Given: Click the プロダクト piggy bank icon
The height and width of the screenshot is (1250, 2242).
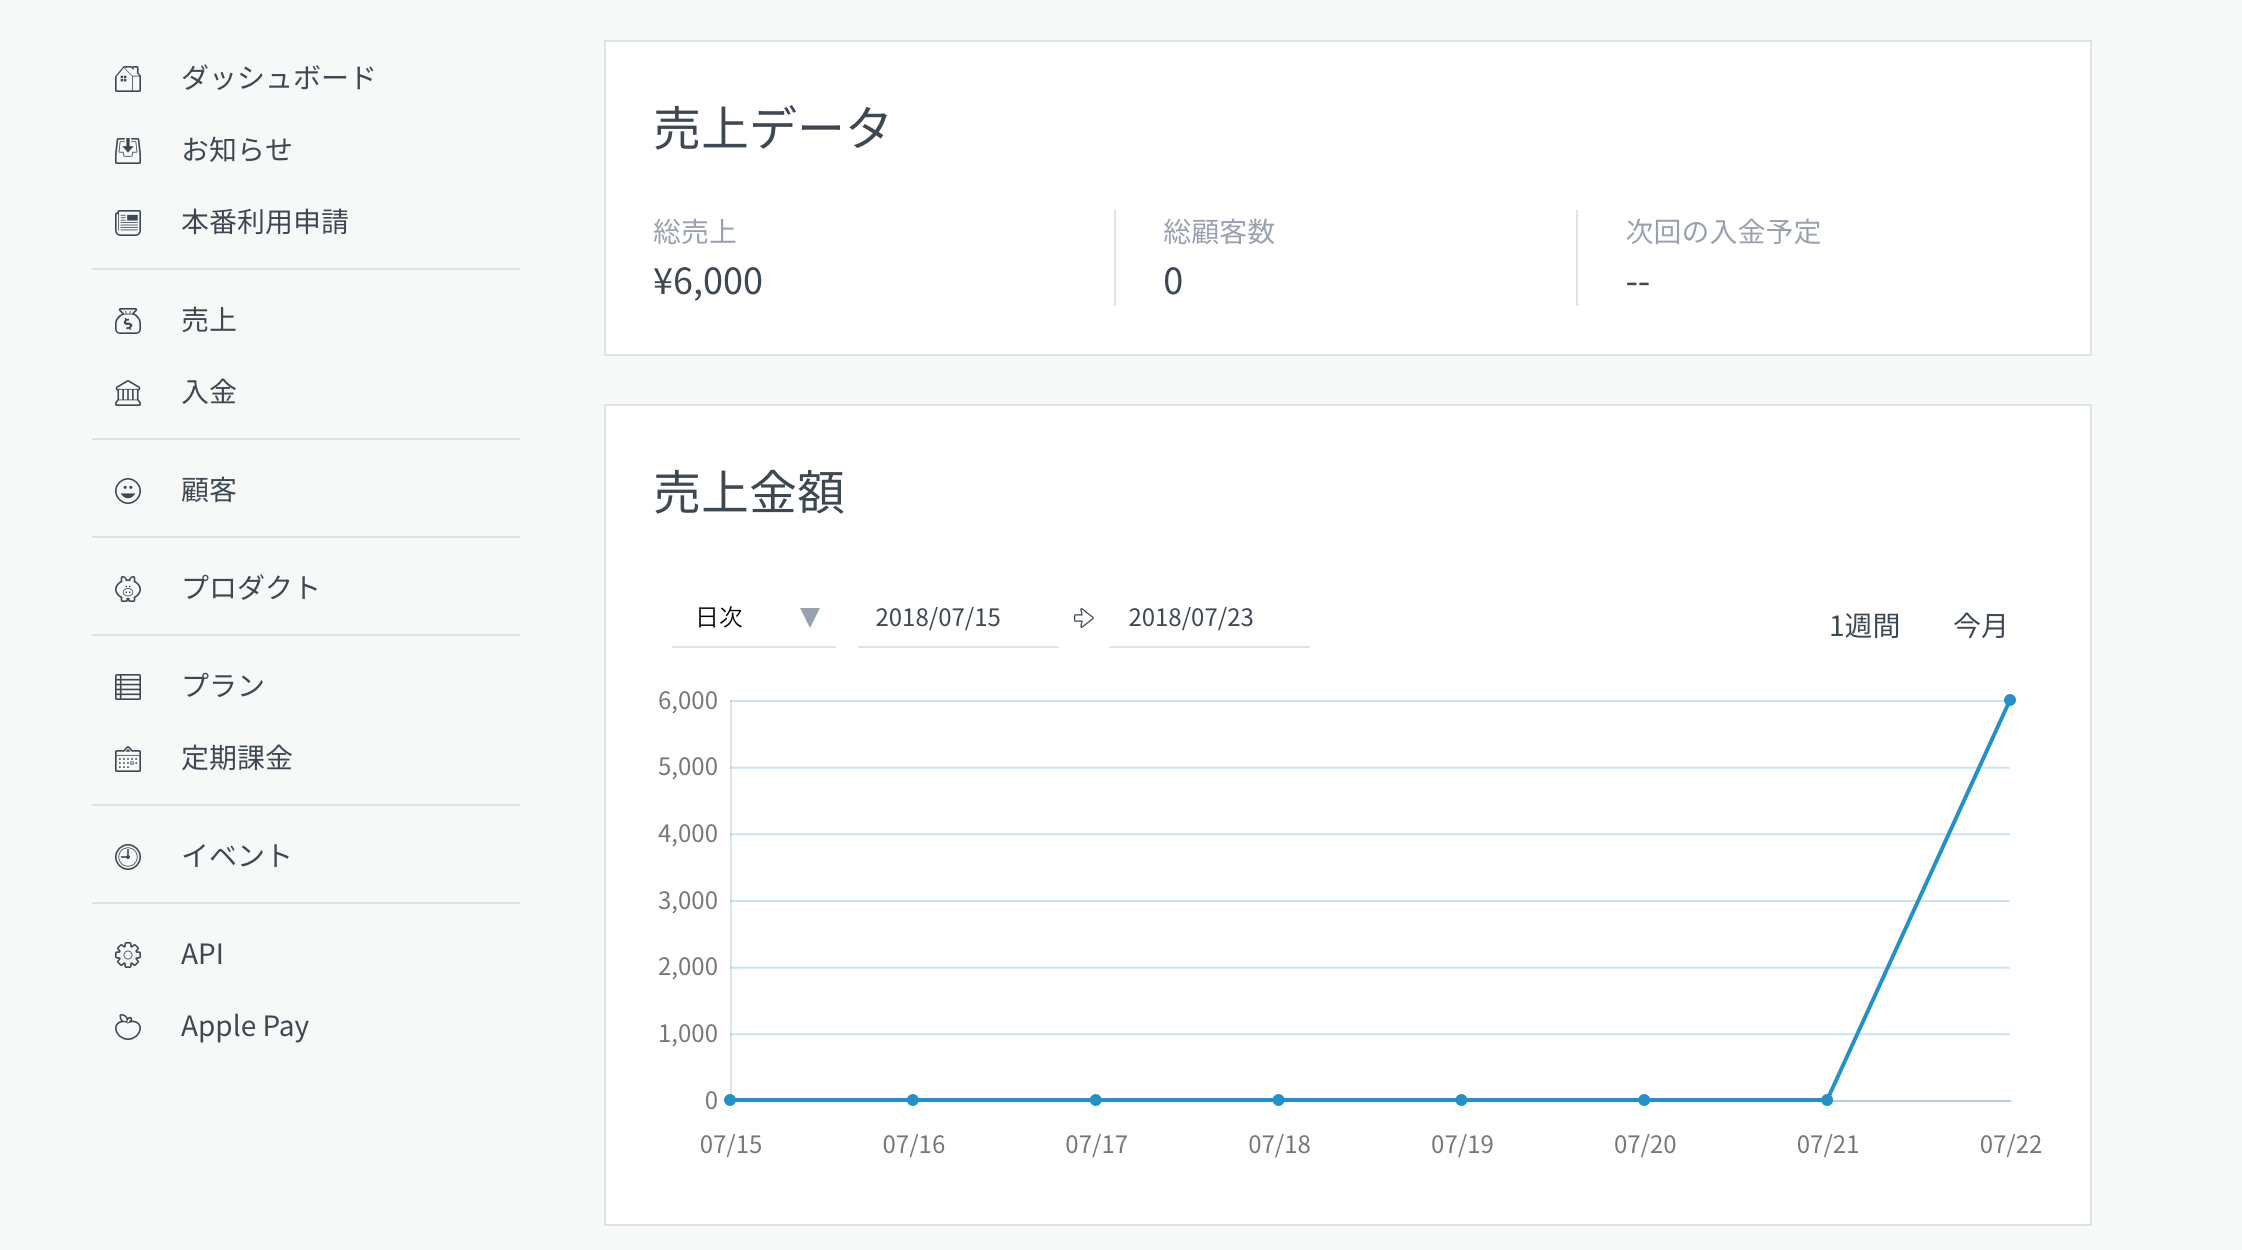Looking at the screenshot, I should [x=128, y=589].
